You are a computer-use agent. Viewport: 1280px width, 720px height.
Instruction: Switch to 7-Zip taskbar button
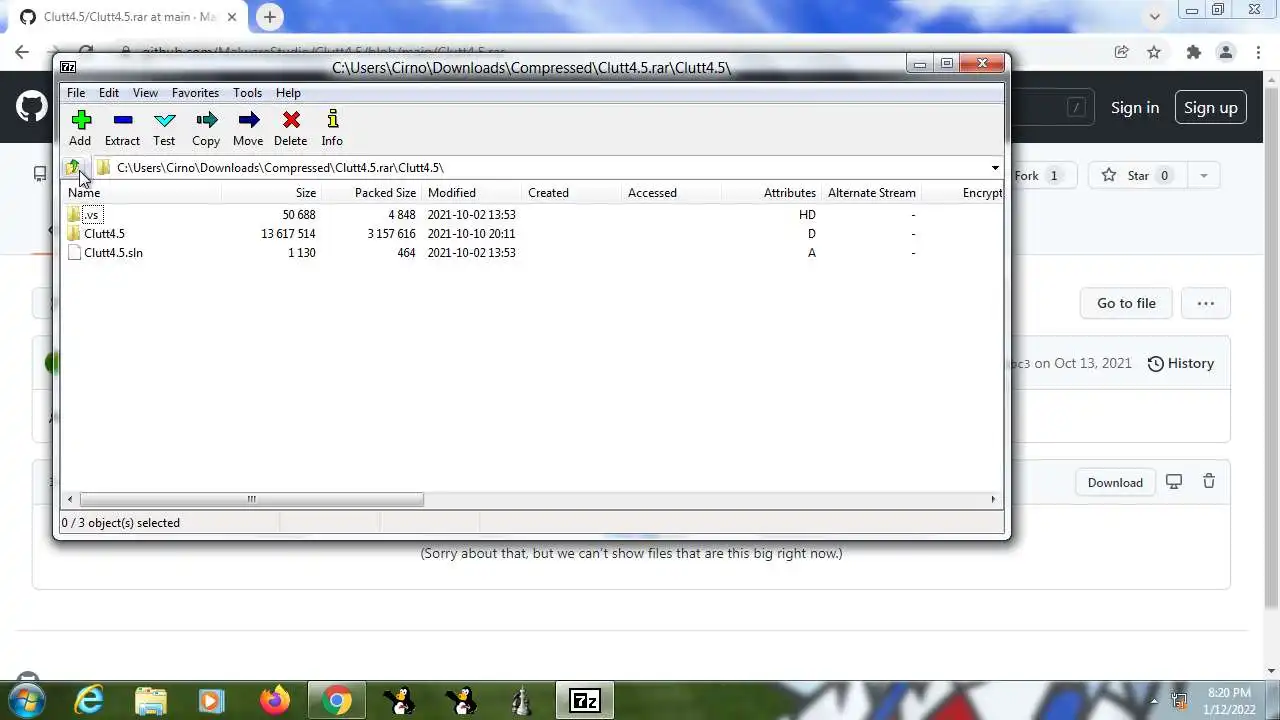(584, 700)
